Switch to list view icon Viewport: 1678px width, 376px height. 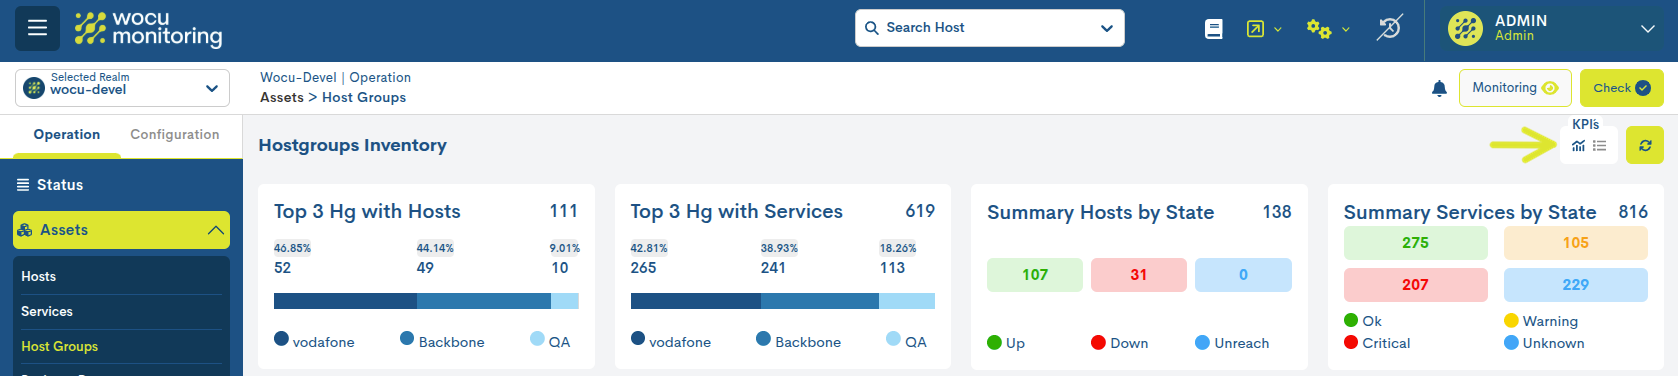[x=1599, y=146]
